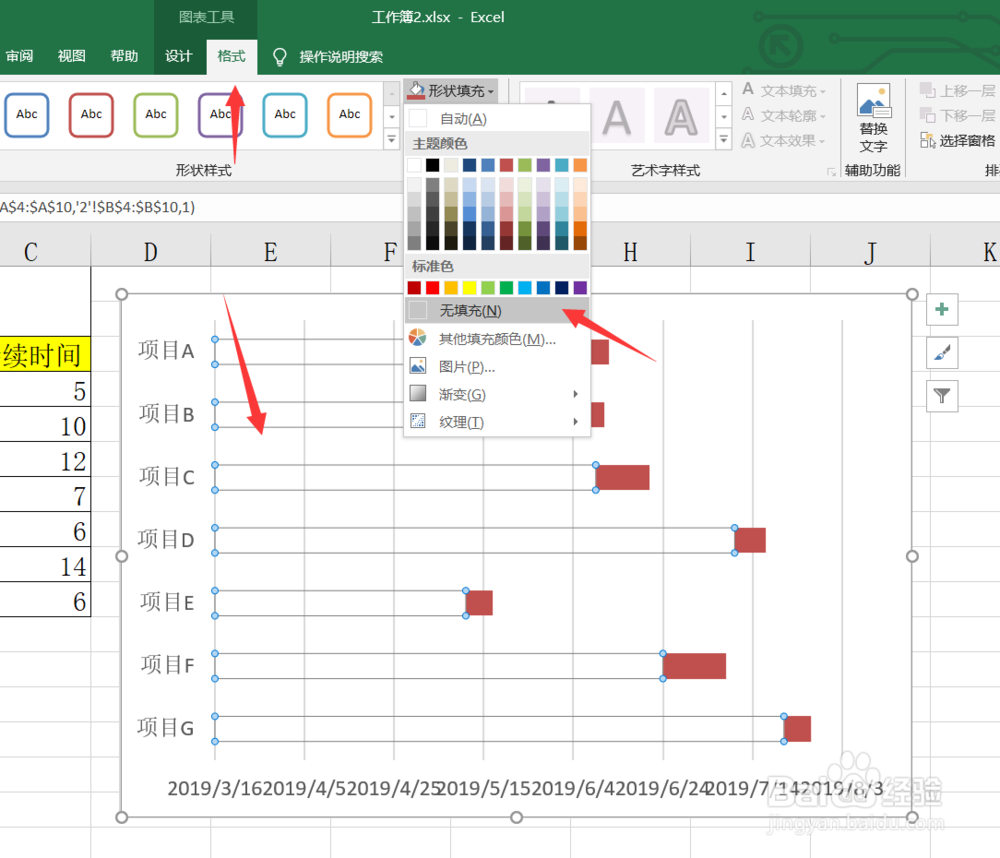The width and height of the screenshot is (1000, 858).
Task: Expand the shape styles gallery more arrow
Action: tap(392, 138)
